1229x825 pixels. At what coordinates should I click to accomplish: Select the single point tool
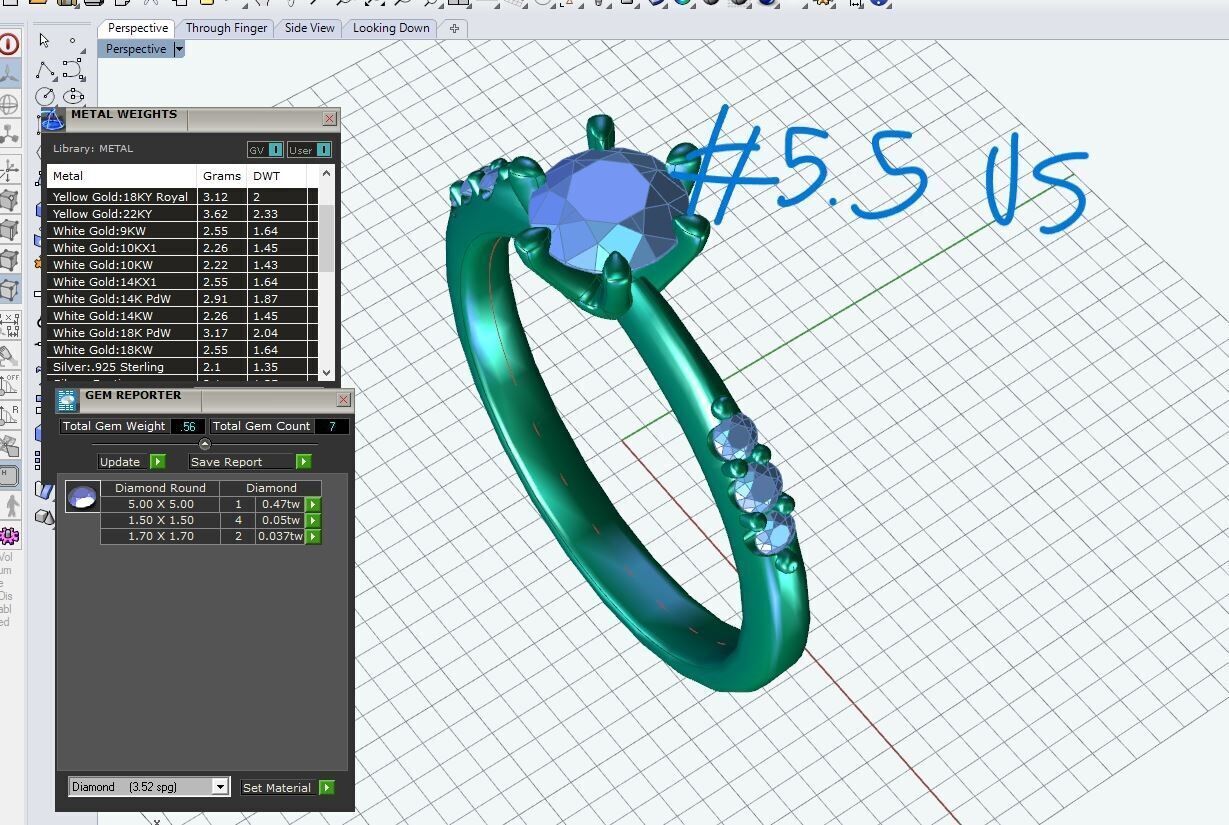pos(73,41)
